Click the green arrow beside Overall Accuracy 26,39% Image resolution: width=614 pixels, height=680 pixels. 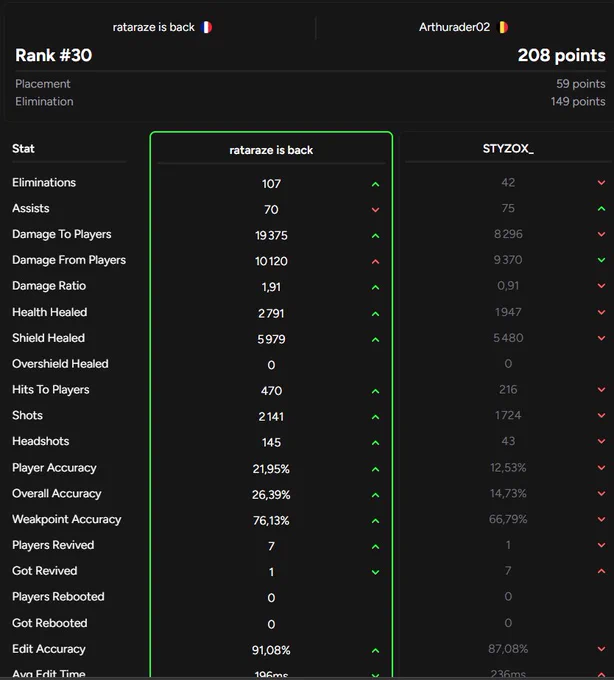tap(376, 495)
